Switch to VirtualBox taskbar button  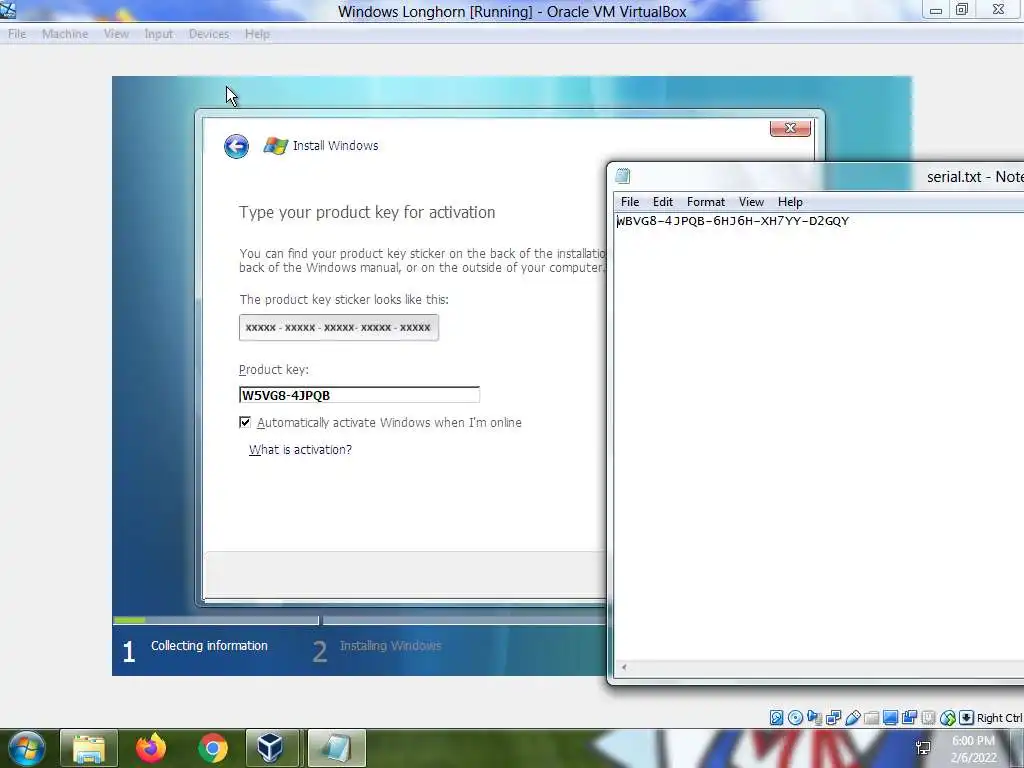point(271,748)
